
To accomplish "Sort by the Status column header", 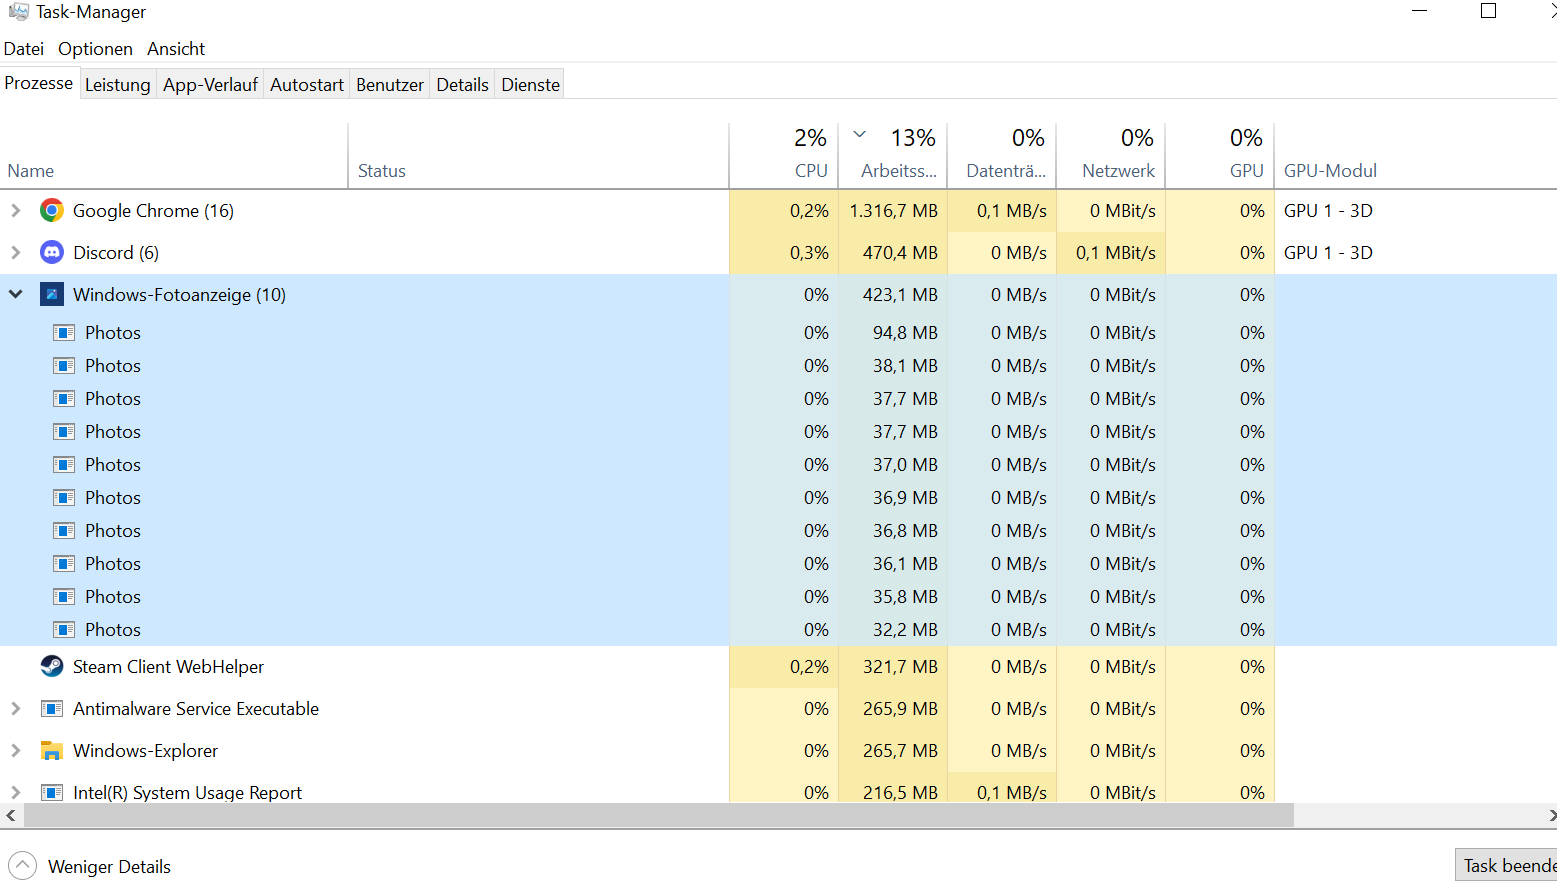I will tap(539, 156).
